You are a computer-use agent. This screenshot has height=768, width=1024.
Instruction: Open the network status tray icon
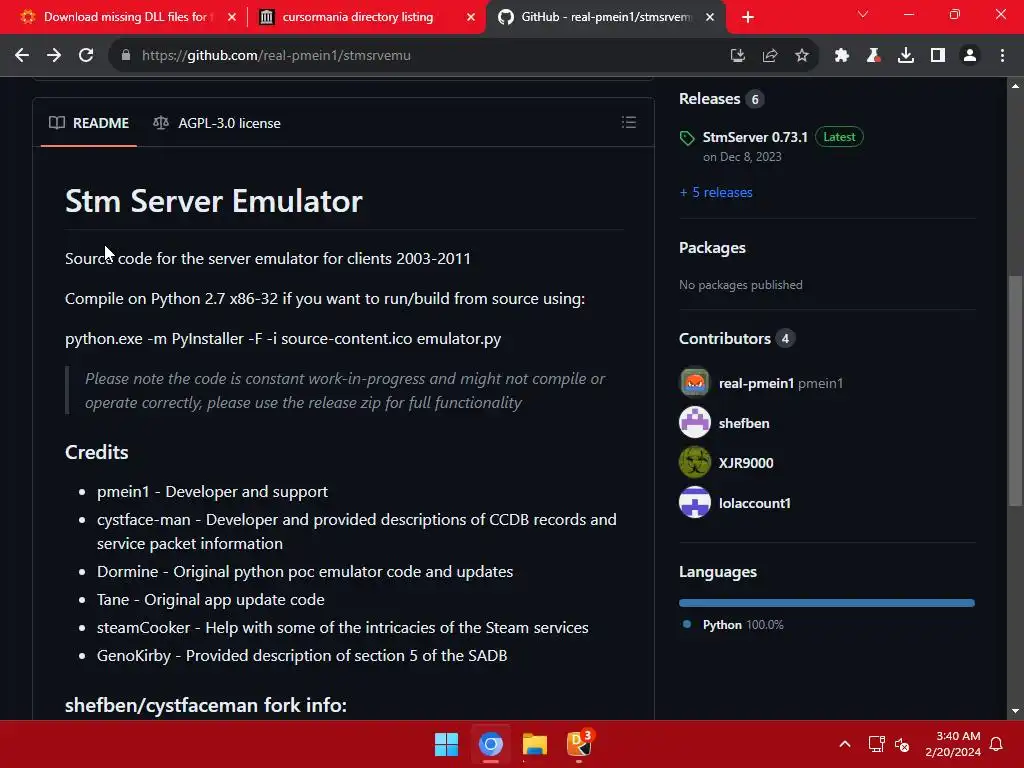[876, 744]
